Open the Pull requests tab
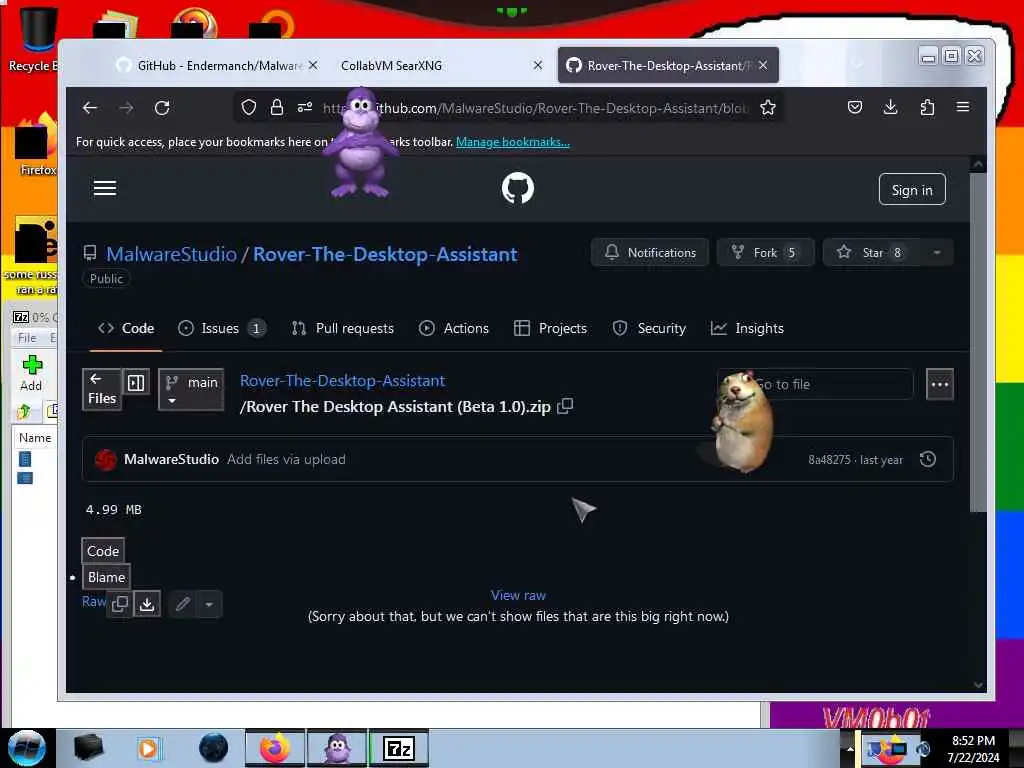The width and height of the screenshot is (1024, 768). pos(343,328)
